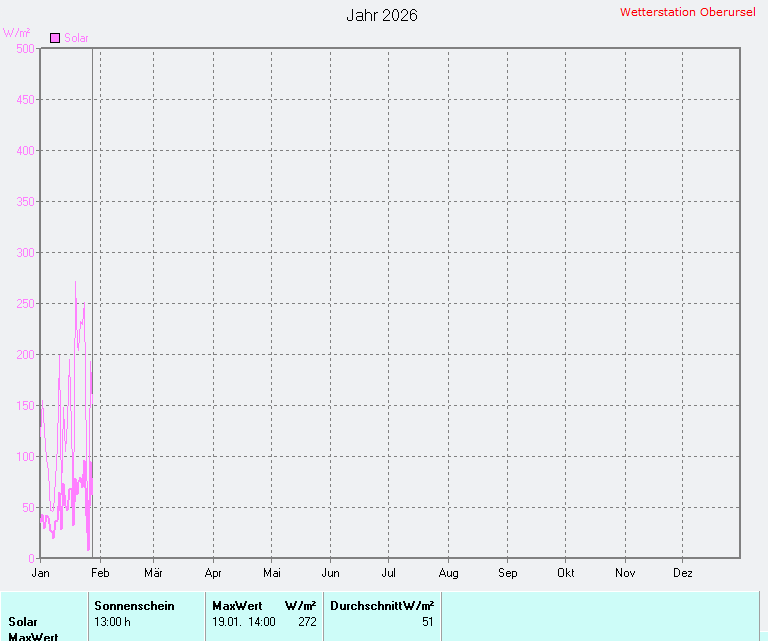
Task: Select the 19.01. 14:00 max date cell
Action: 244,622
